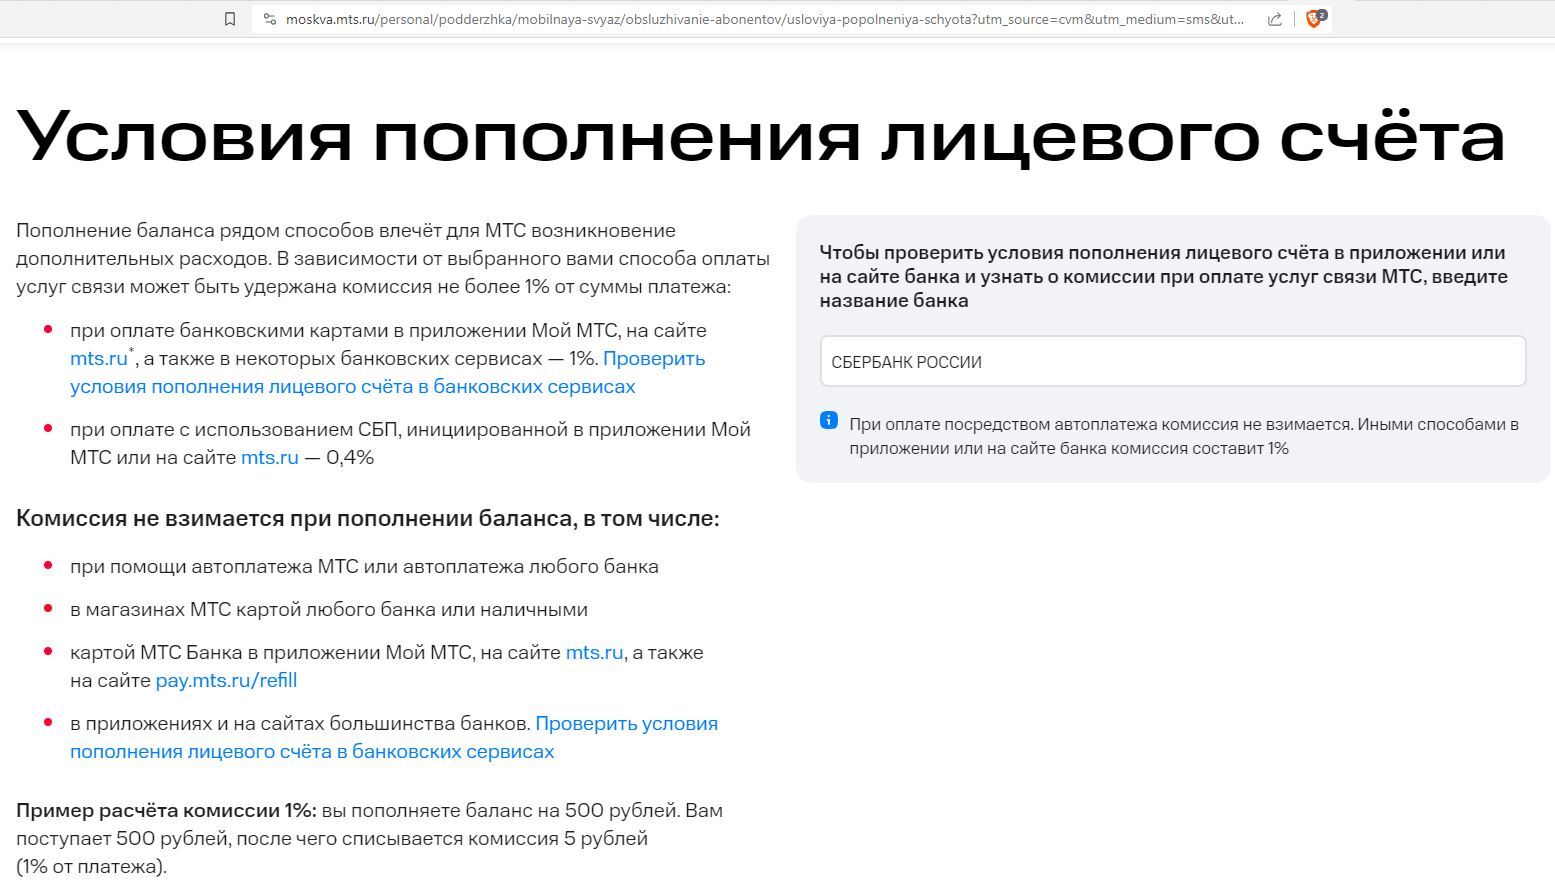Open the pay.mts.ru/refill link
The width and height of the screenshot is (1555, 895).
(x=226, y=680)
